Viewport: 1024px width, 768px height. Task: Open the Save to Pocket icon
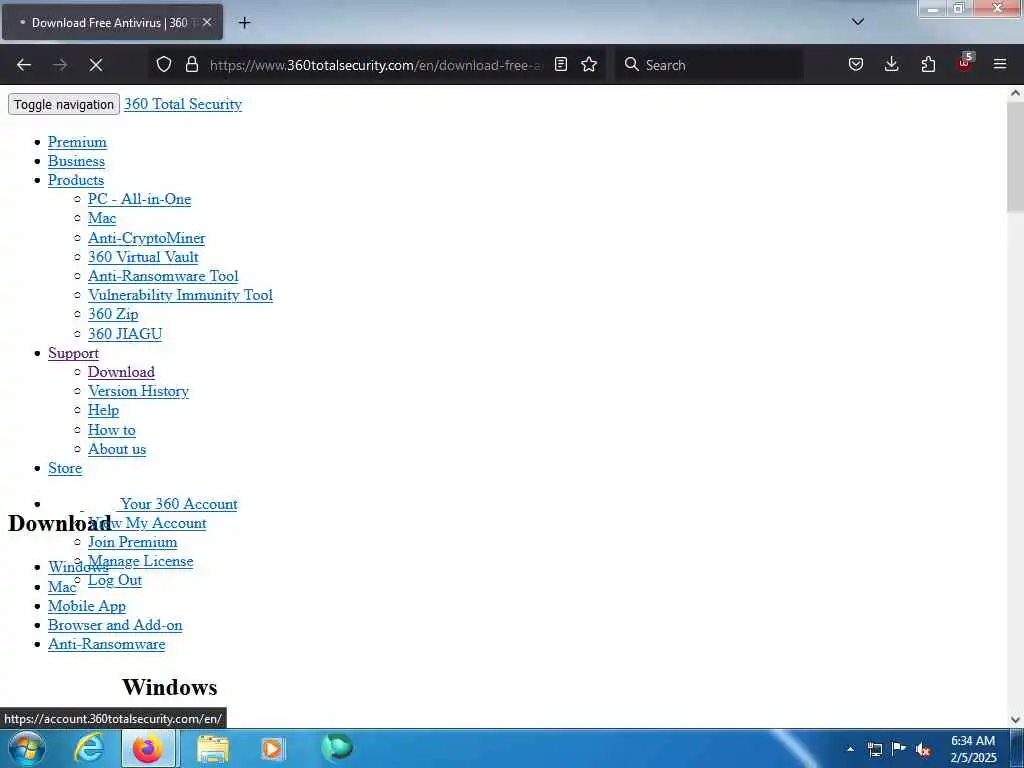[x=856, y=65]
